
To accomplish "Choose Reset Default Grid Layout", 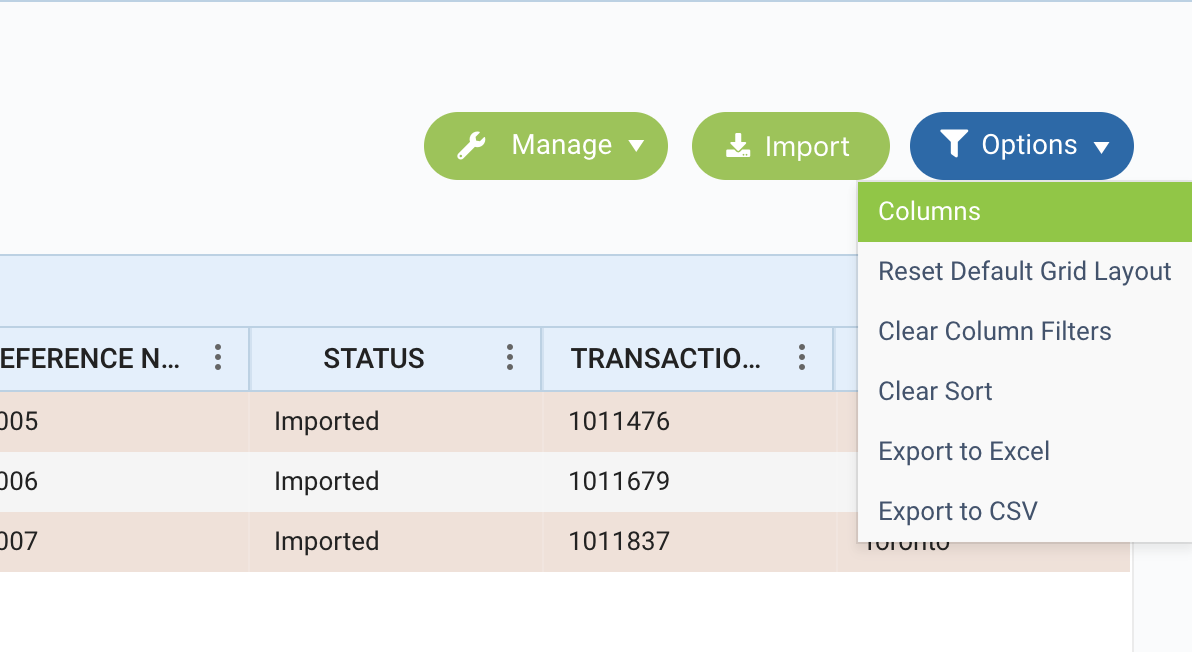I will (x=1024, y=272).
